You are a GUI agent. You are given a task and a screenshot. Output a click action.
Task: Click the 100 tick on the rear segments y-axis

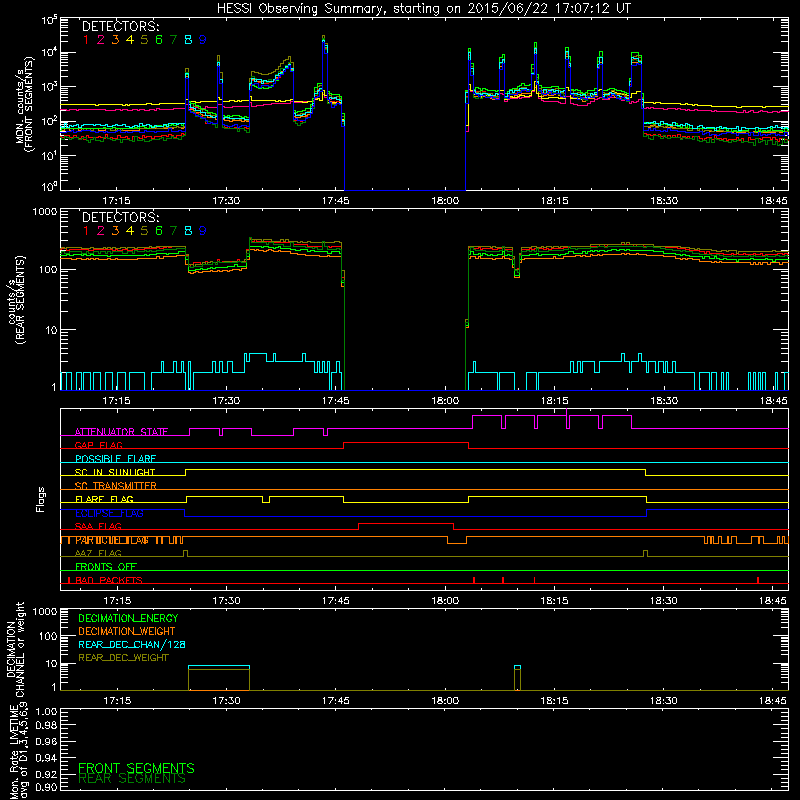pyautogui.click(x=48, y=269)
